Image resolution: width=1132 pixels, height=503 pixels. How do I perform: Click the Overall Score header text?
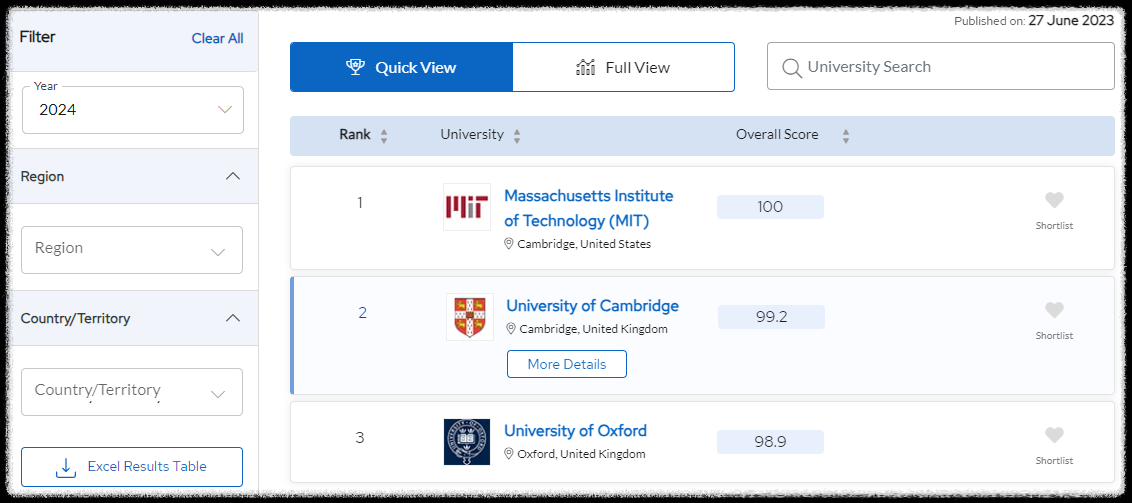point(777,134)
